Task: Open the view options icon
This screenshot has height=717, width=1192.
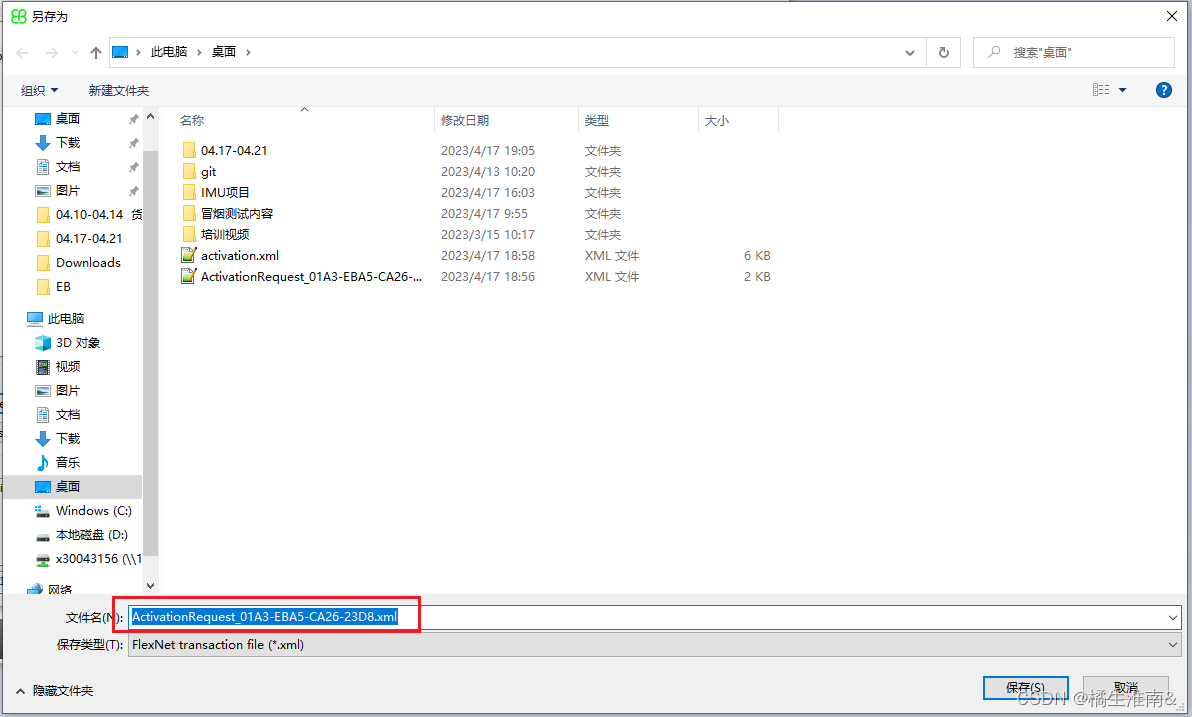Action: 1102,90
